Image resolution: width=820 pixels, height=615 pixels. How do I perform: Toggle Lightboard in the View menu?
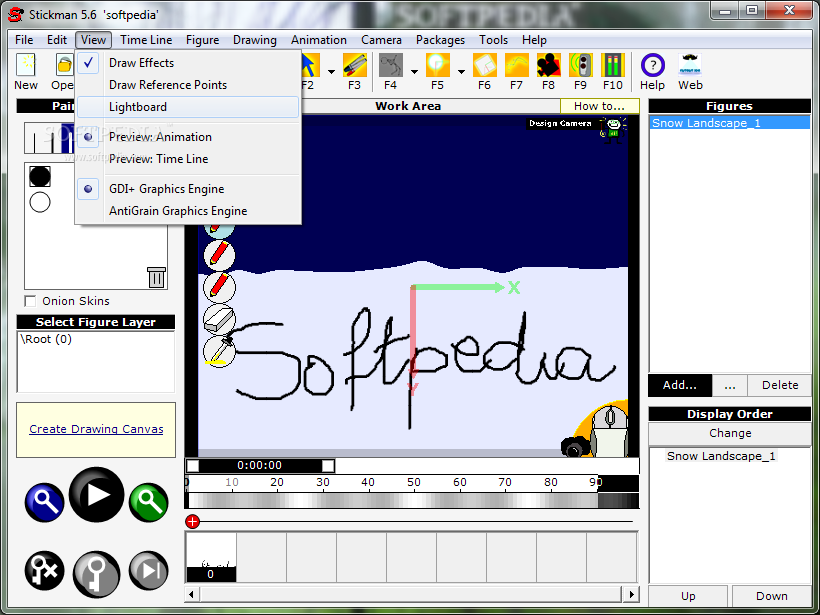pos(188,107)
